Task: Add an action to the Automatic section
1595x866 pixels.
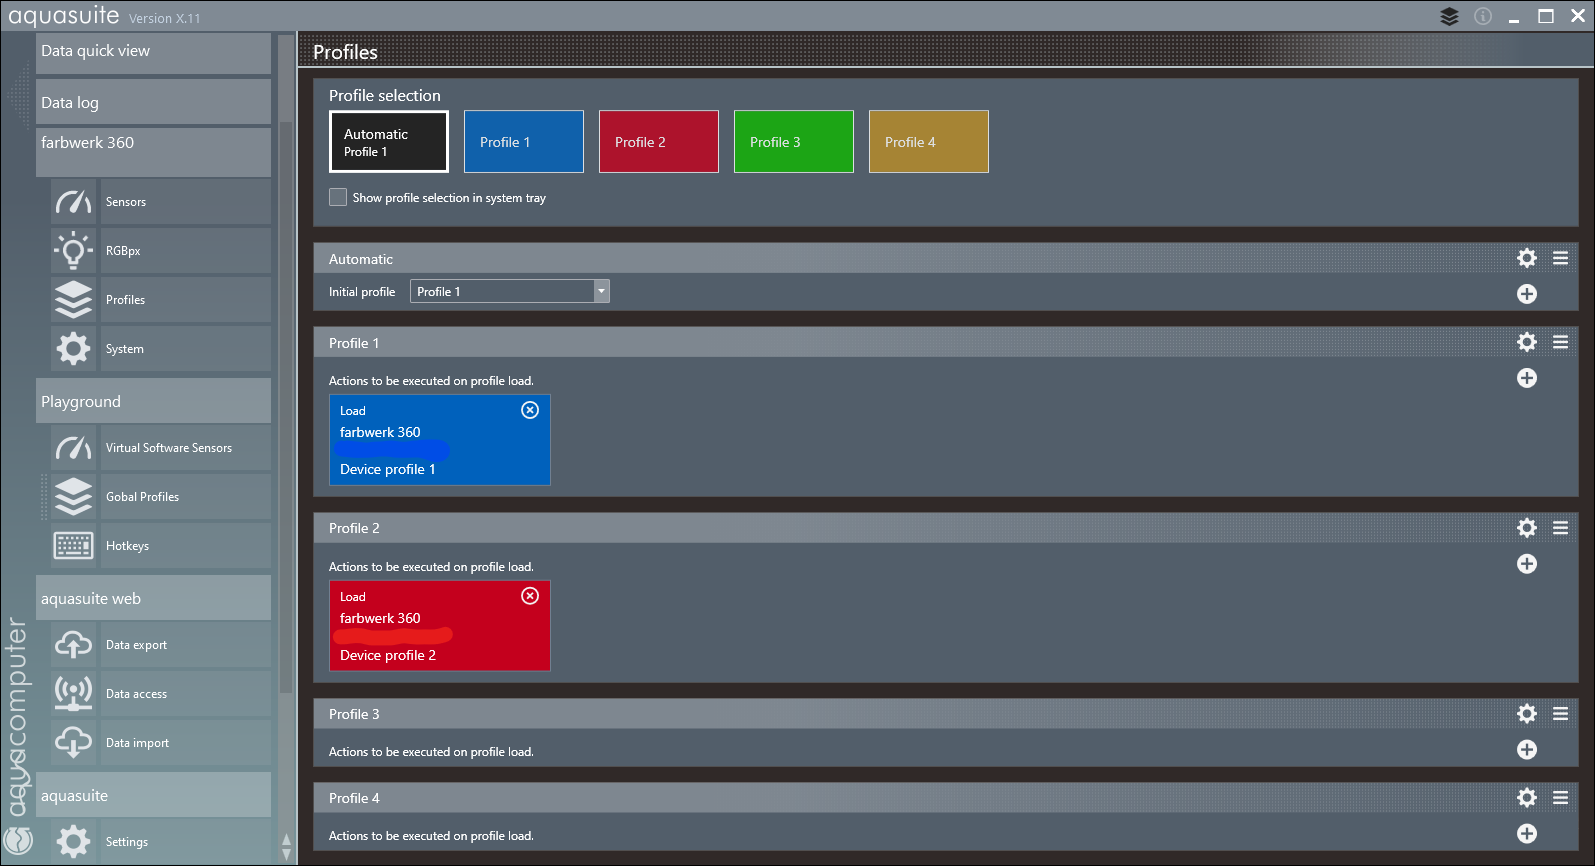Action: pyautogui.click(x=1527, y=294)
